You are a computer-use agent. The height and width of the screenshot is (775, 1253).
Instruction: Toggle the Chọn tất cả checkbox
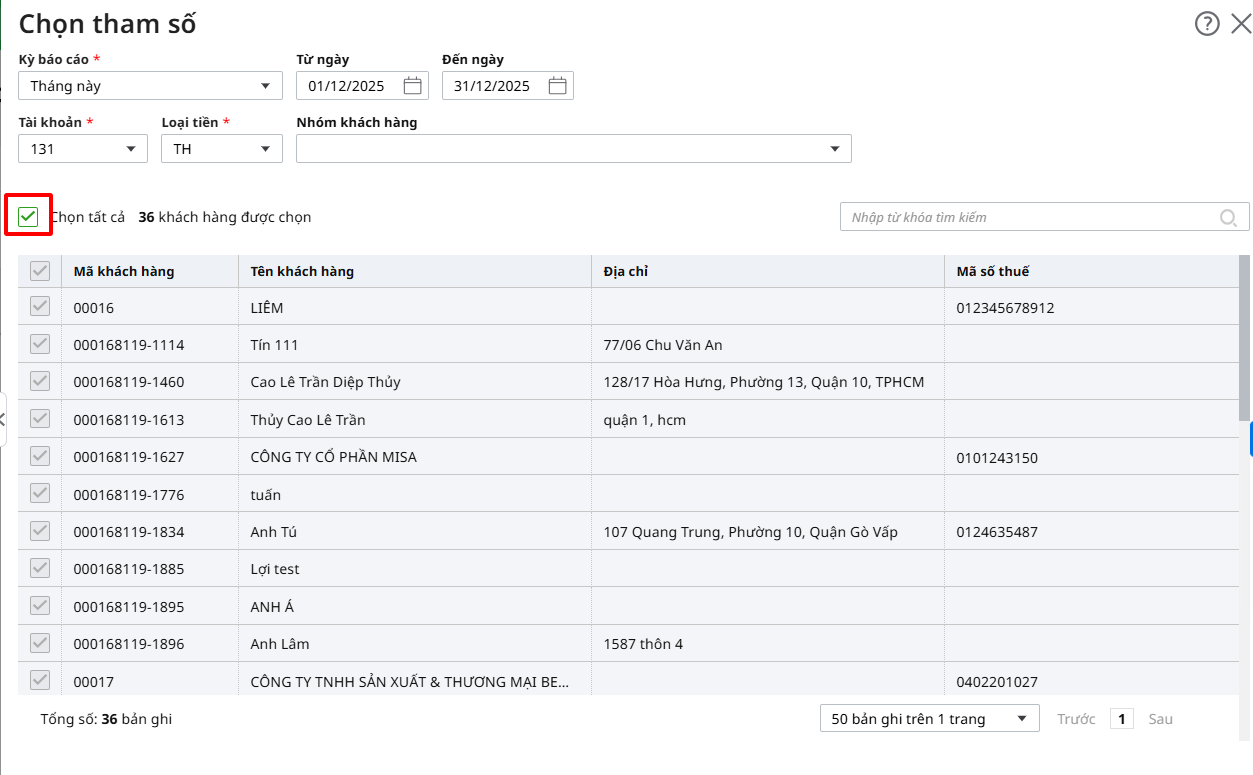[x=28, y=217]
